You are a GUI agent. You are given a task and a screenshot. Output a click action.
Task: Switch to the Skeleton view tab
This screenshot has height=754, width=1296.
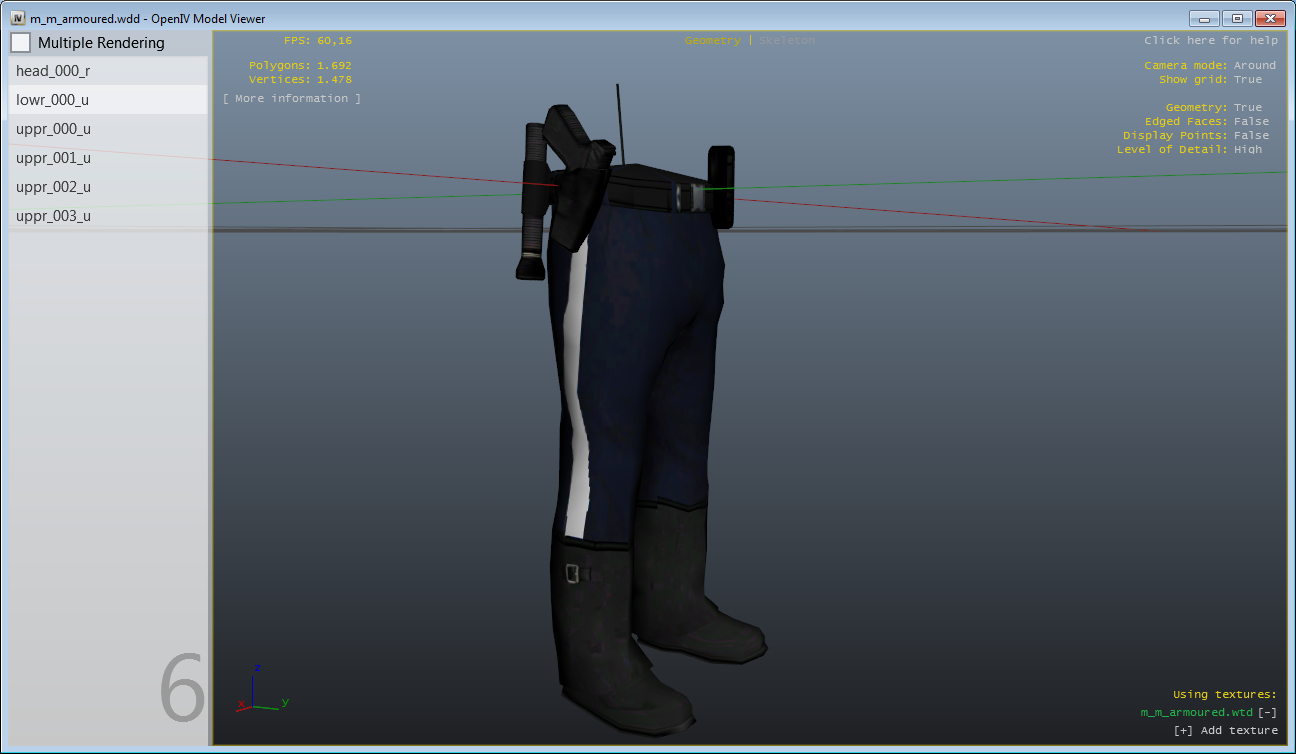point(787,40)
